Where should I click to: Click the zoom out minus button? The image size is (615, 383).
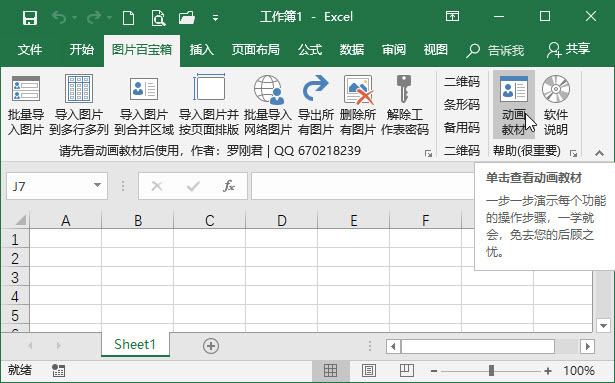(x=434, y=370)
